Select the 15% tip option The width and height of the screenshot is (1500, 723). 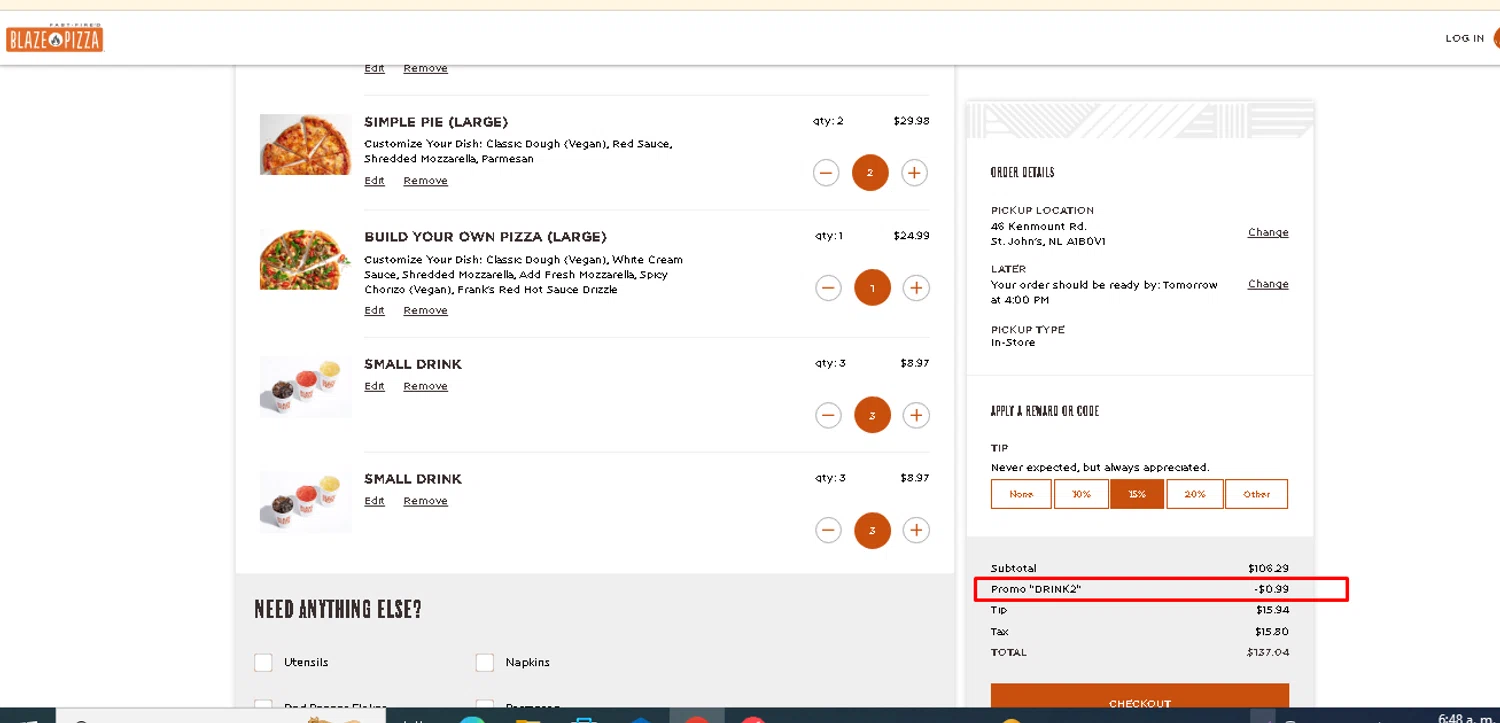click(x=1137, y=494)
